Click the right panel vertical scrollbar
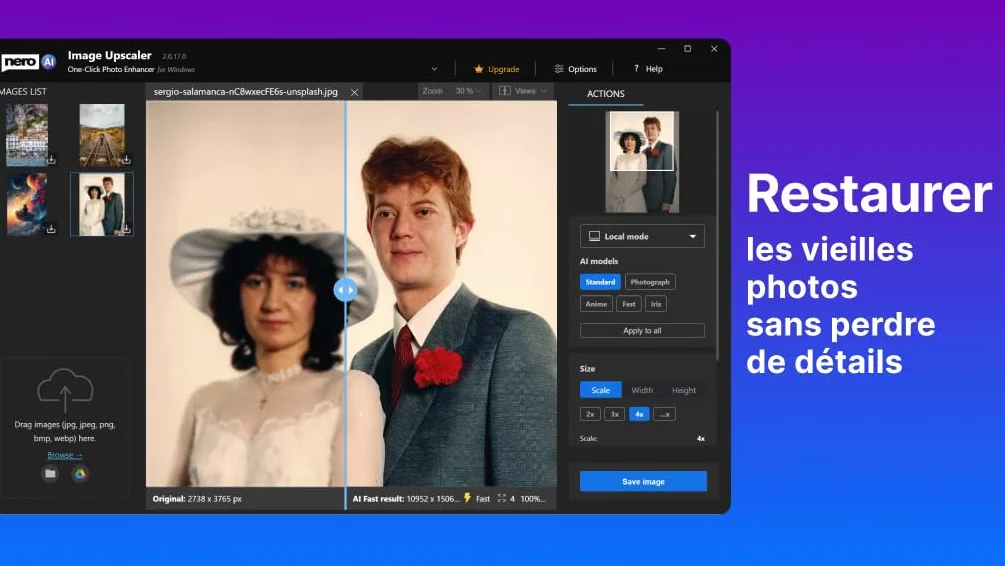Screen dimensions: 1005x566 (x=717, y=236)
